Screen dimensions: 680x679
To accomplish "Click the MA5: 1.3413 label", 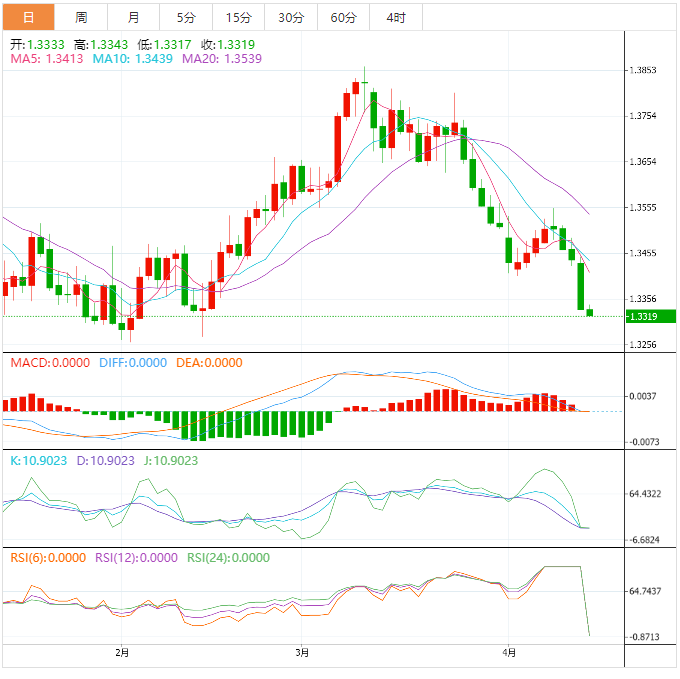I will 47,59.
